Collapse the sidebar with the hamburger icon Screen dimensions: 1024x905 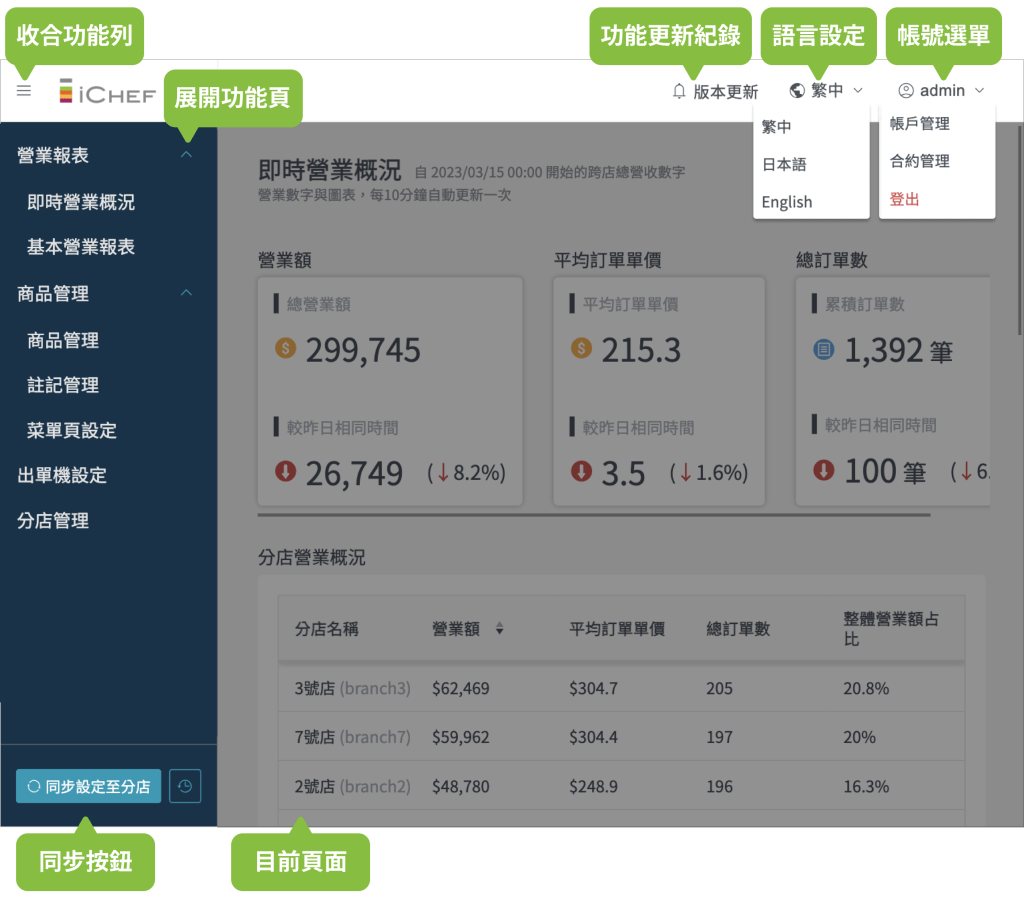click(24, 91)
